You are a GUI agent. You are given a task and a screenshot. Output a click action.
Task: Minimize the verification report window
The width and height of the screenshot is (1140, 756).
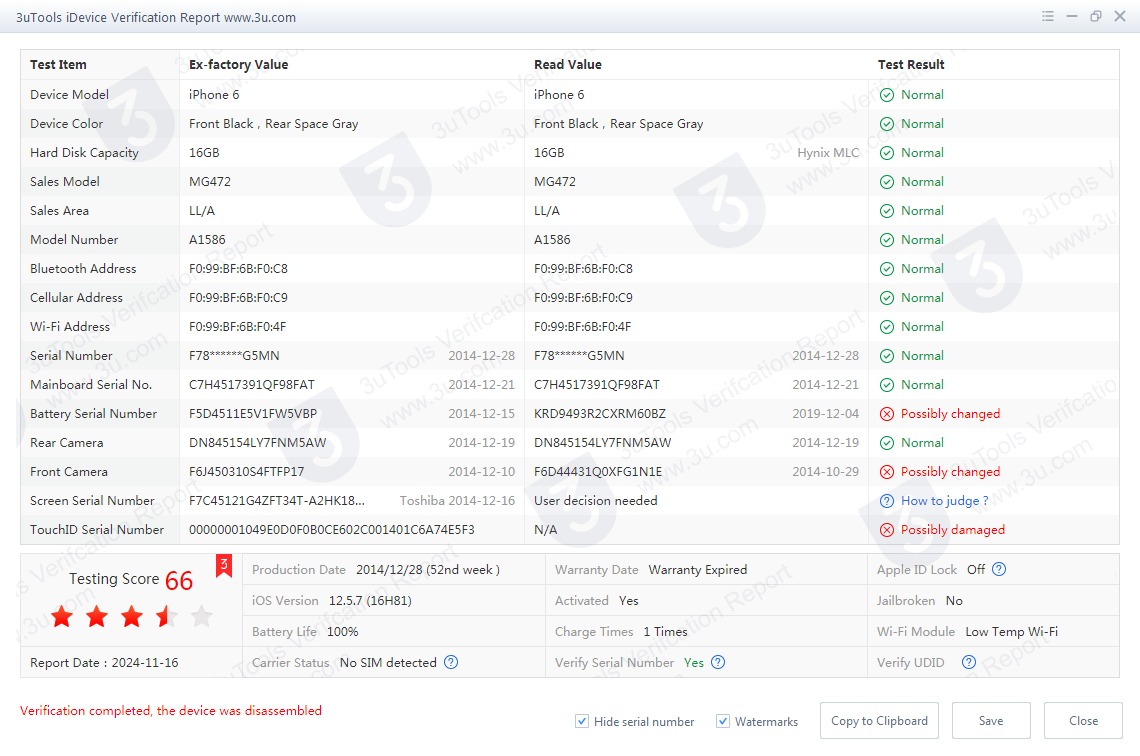coord(1072,16)
